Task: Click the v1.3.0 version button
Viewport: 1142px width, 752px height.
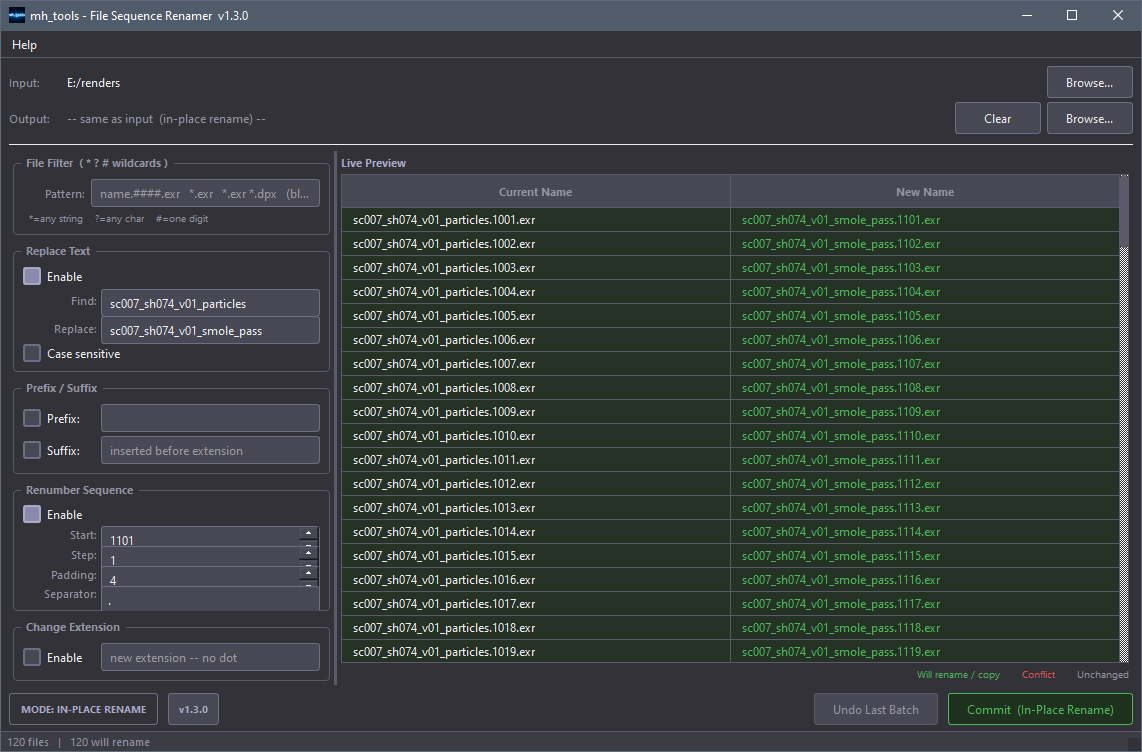Action: 193,710
